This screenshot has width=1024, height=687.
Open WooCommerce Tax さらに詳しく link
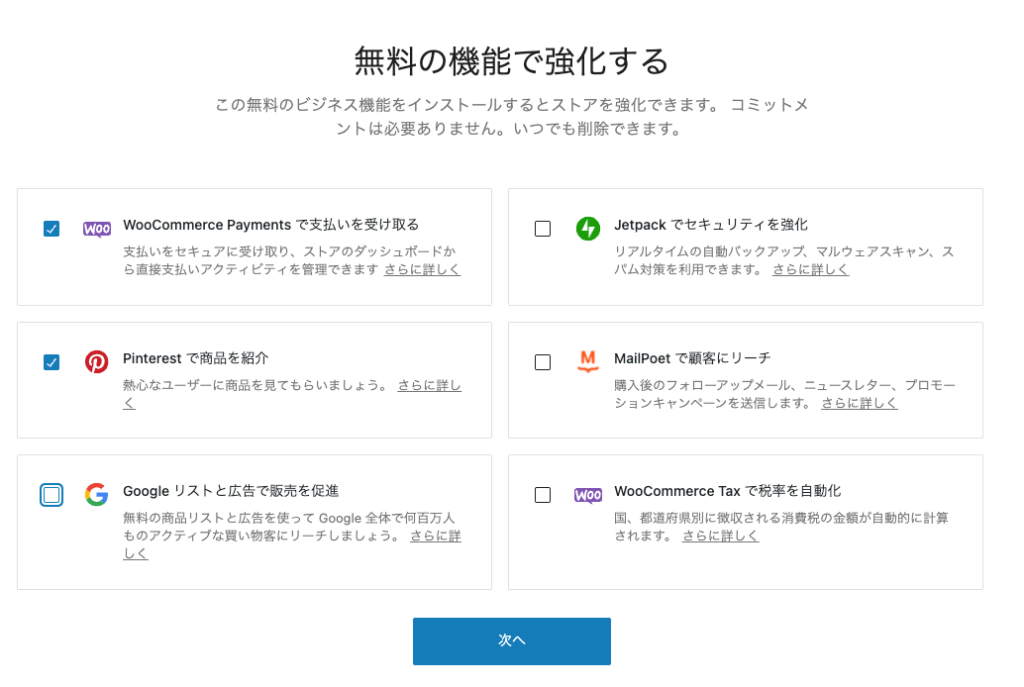point(720,536)
